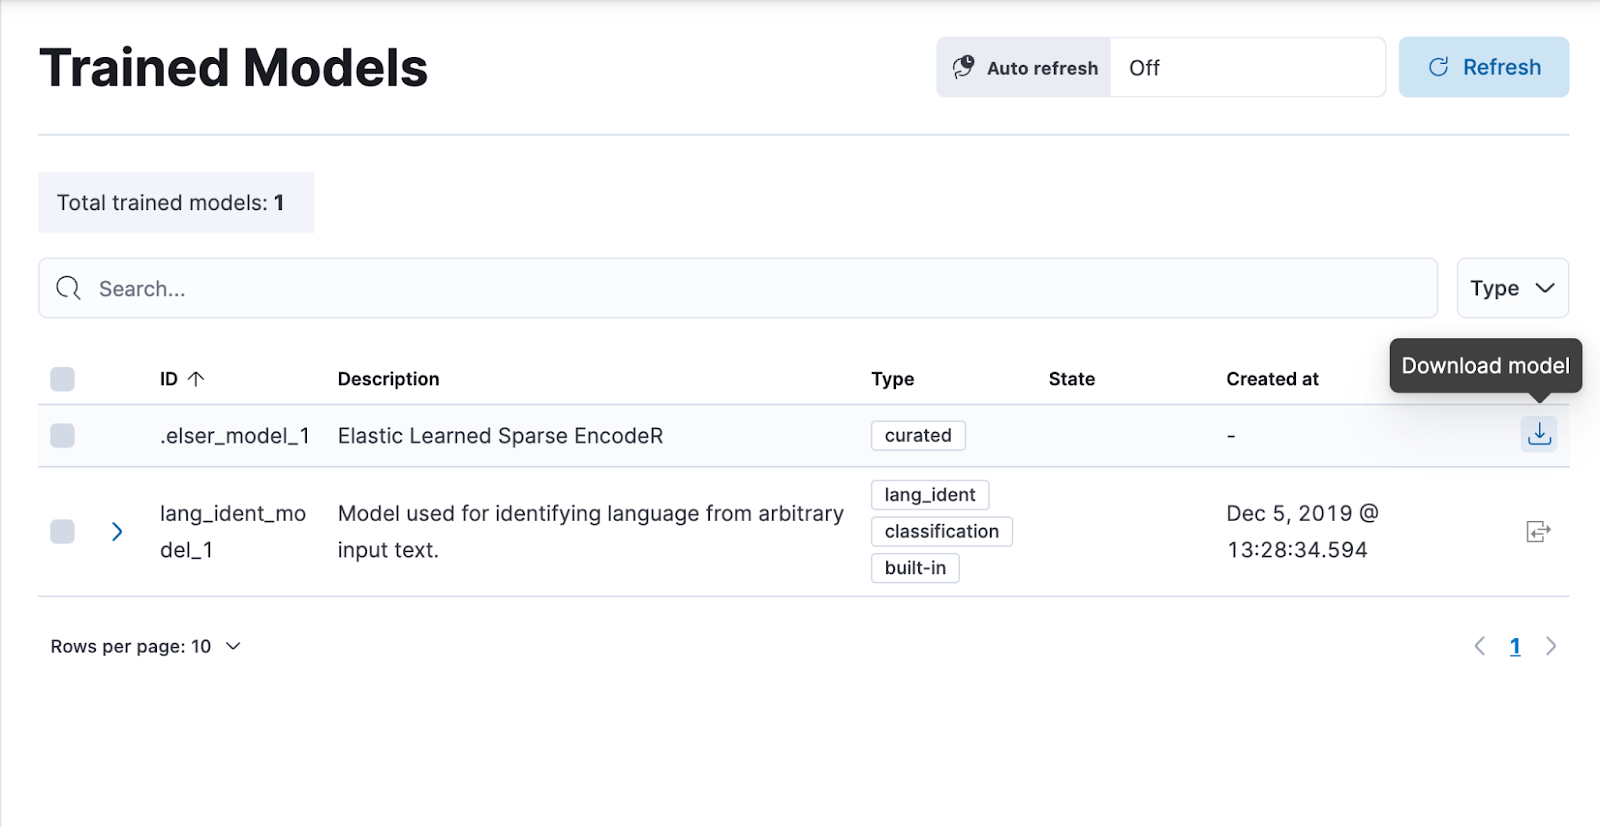Click the search magnifier icon
Screen dimensions: 1600x827
tap(68, 289)
